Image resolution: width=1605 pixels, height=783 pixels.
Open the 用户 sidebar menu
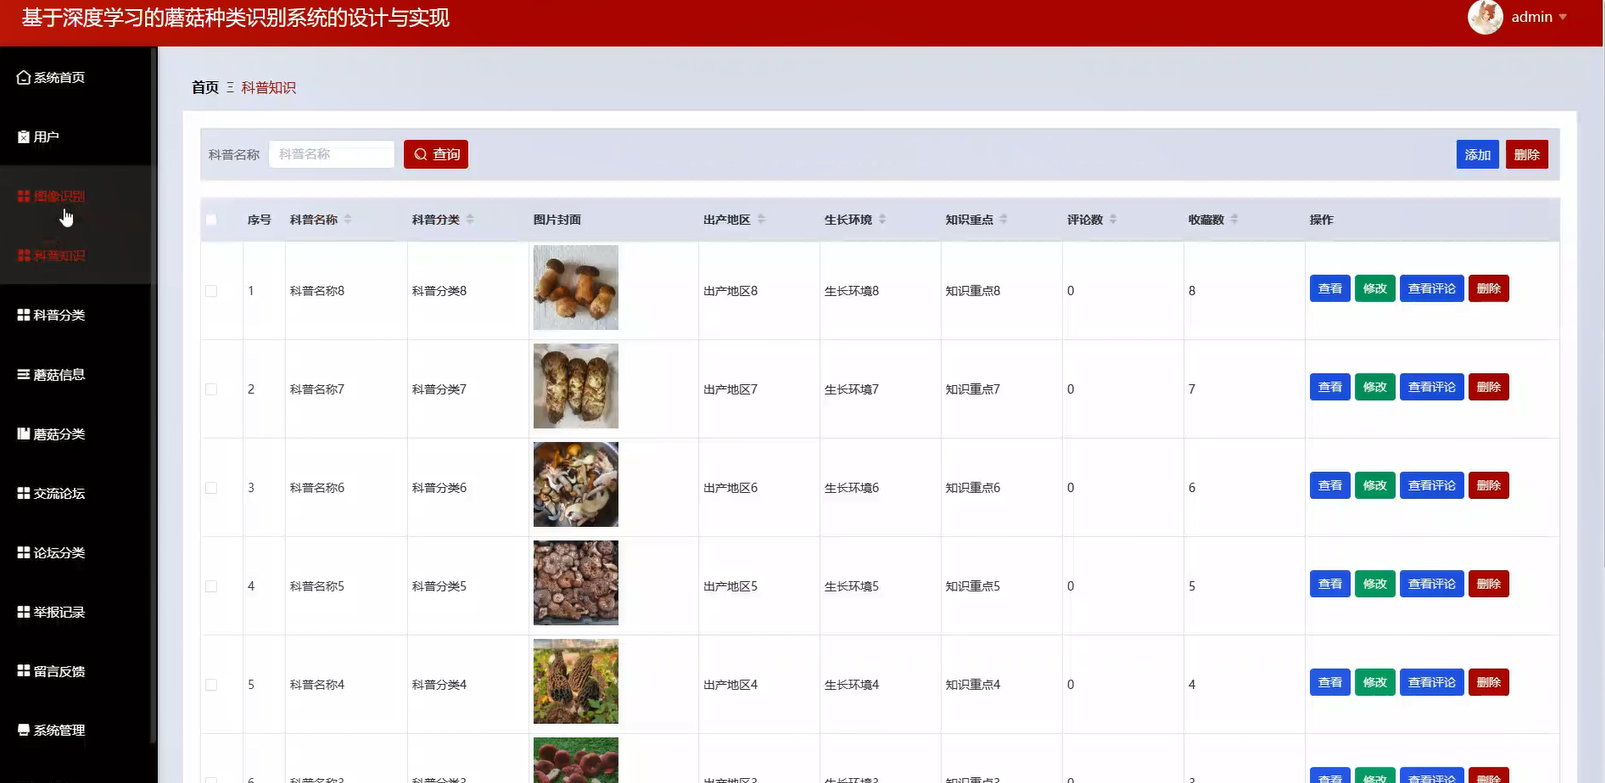tap(38, 137)
